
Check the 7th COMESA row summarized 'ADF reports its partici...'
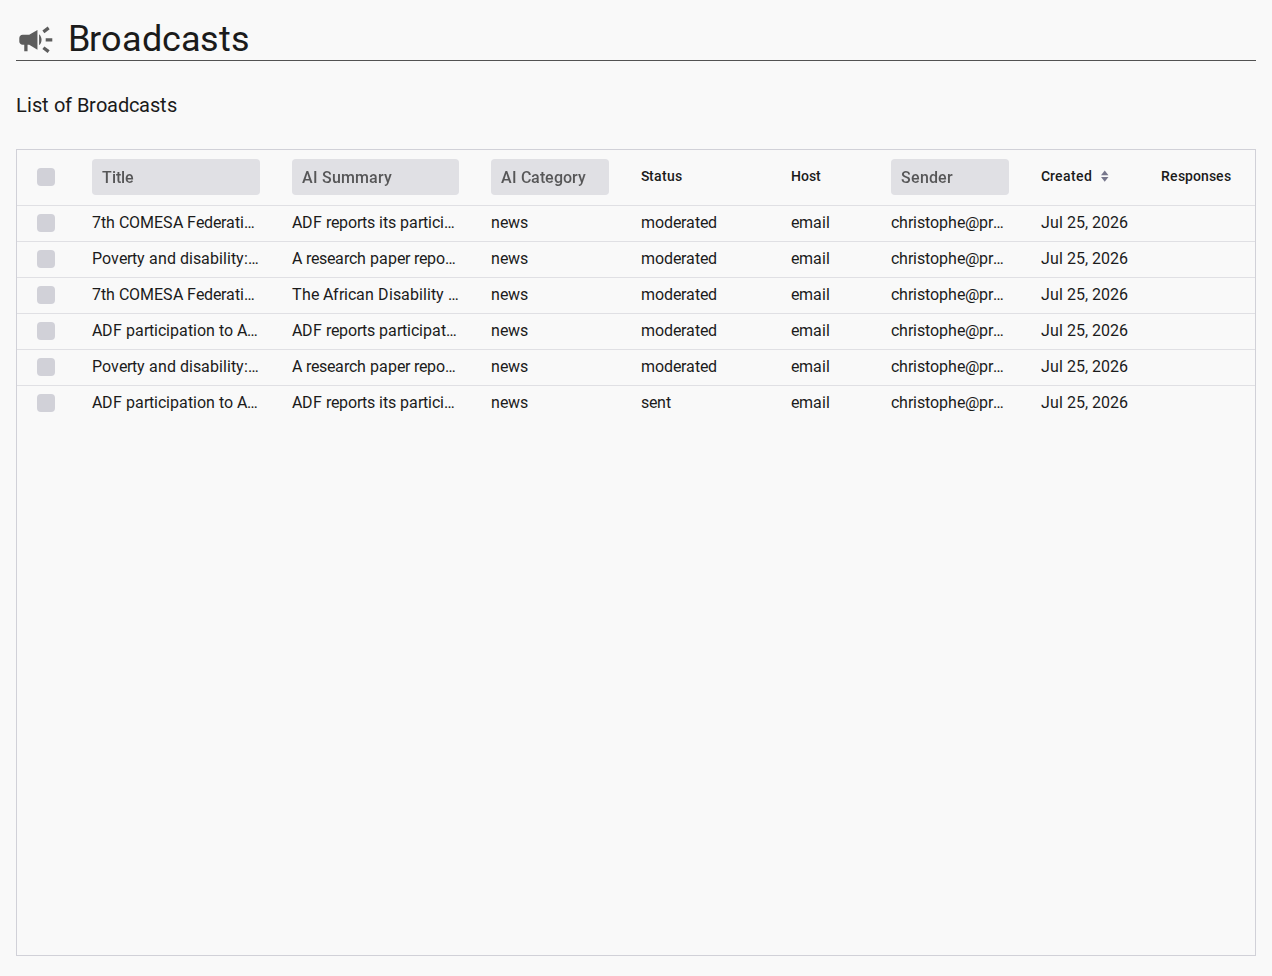pos(46,223)
